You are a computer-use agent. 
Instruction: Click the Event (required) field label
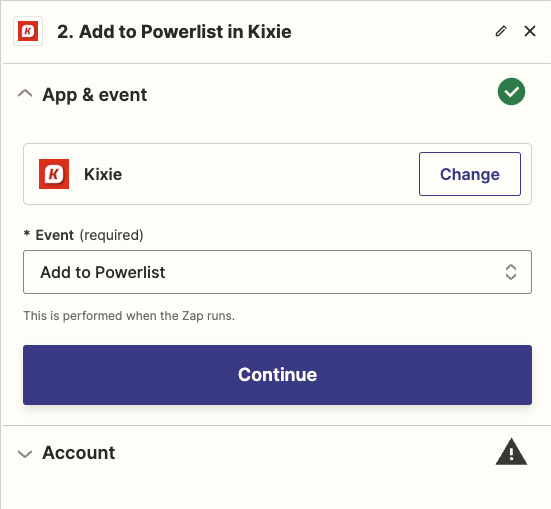click(x=84, y=235)
